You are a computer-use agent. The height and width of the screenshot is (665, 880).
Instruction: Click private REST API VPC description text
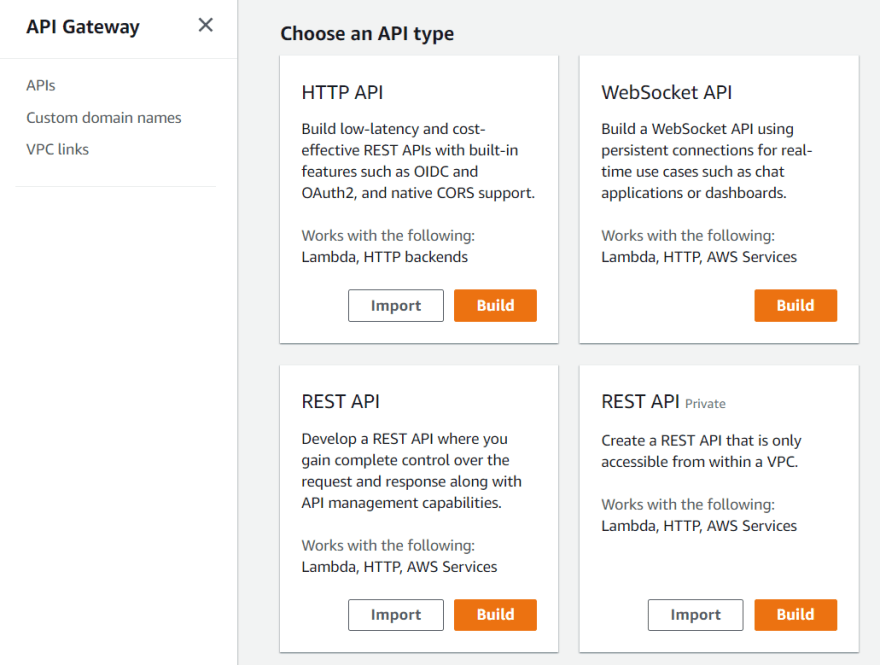click(701, 451)
